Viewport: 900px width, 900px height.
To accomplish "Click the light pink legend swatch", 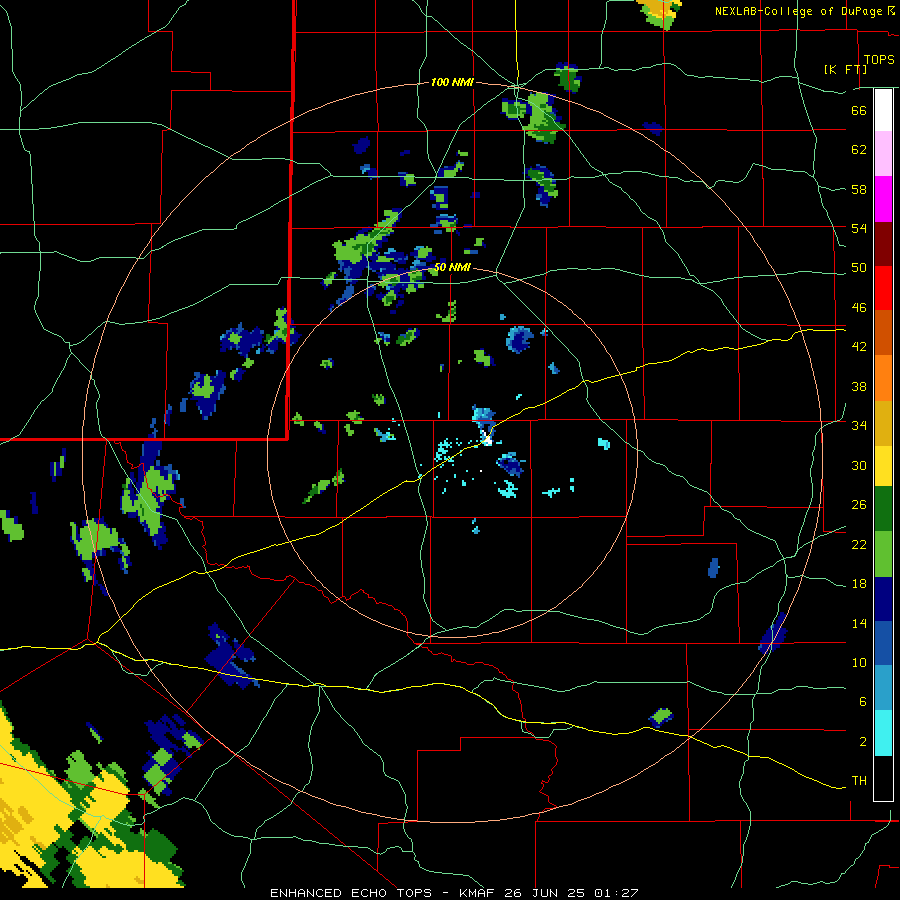I will point(883,154).
